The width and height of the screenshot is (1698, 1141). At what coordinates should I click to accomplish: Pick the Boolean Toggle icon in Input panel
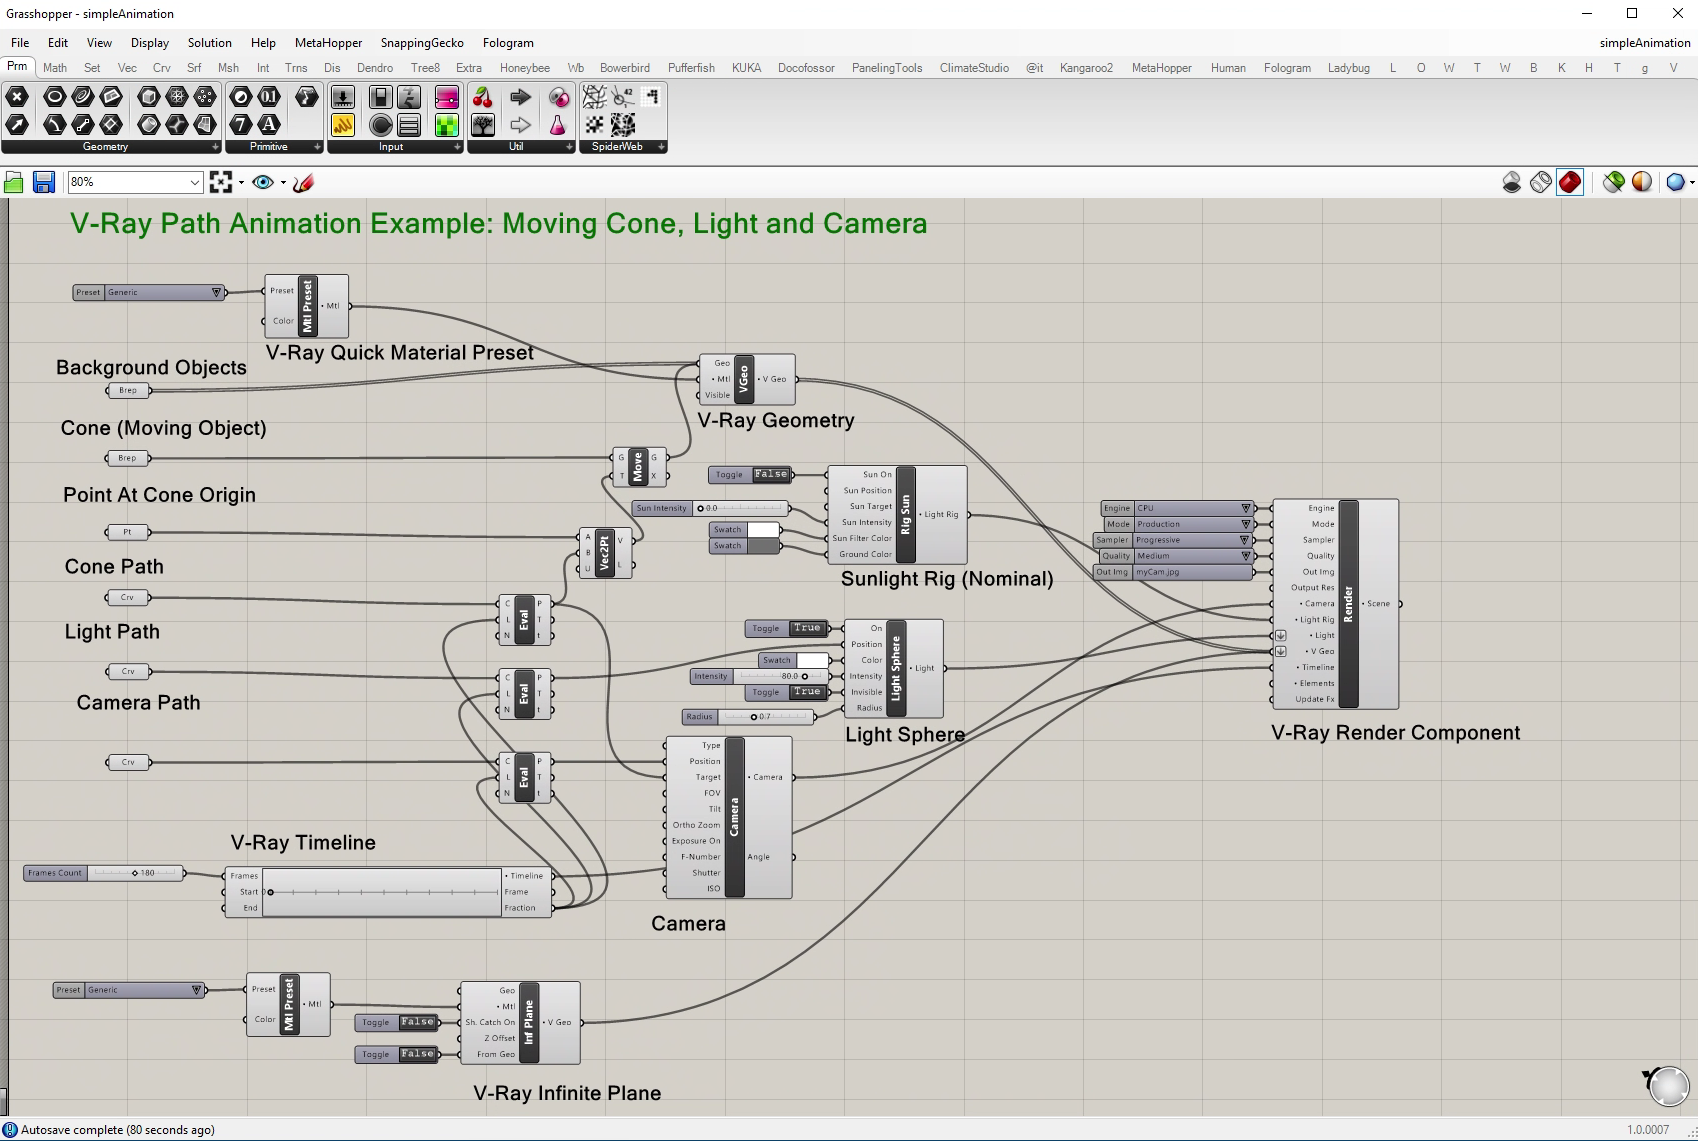(380, 97)
